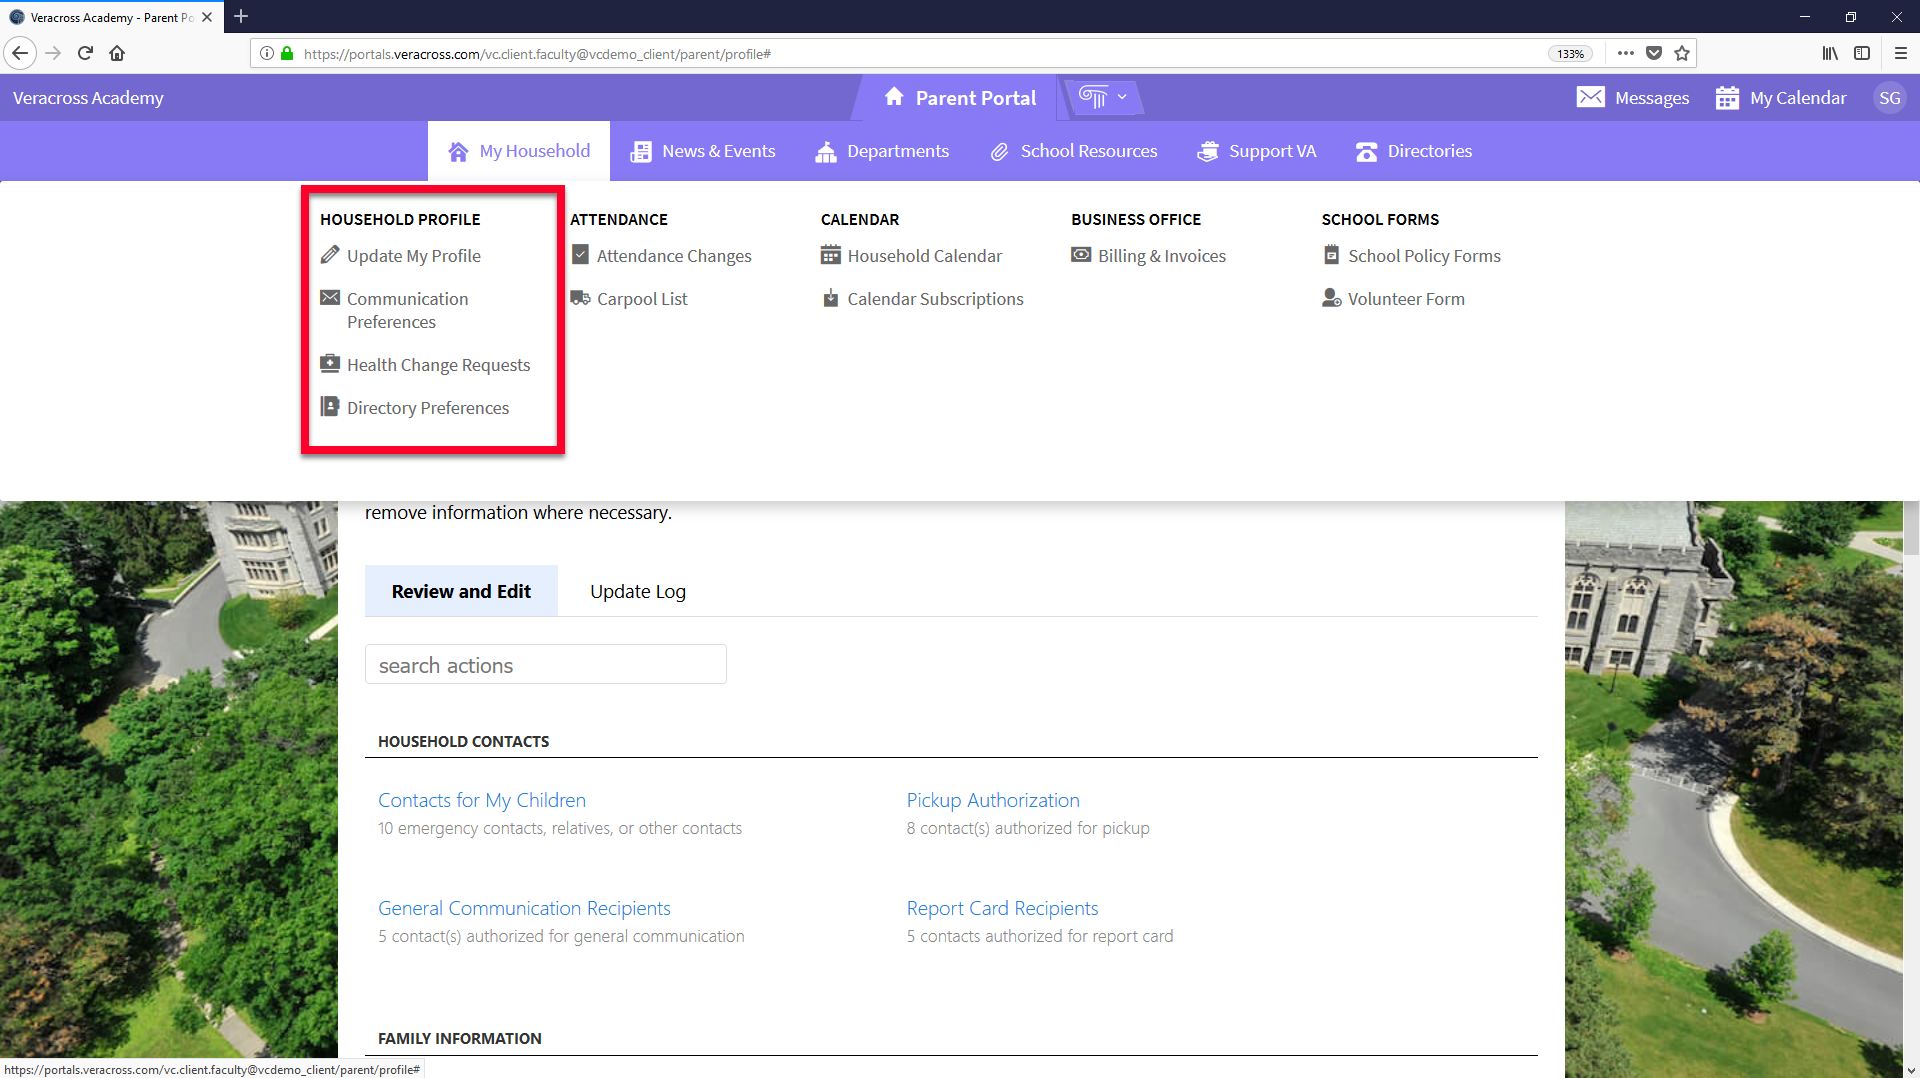Click the 133% zoom level indicator

(1570, 54)
